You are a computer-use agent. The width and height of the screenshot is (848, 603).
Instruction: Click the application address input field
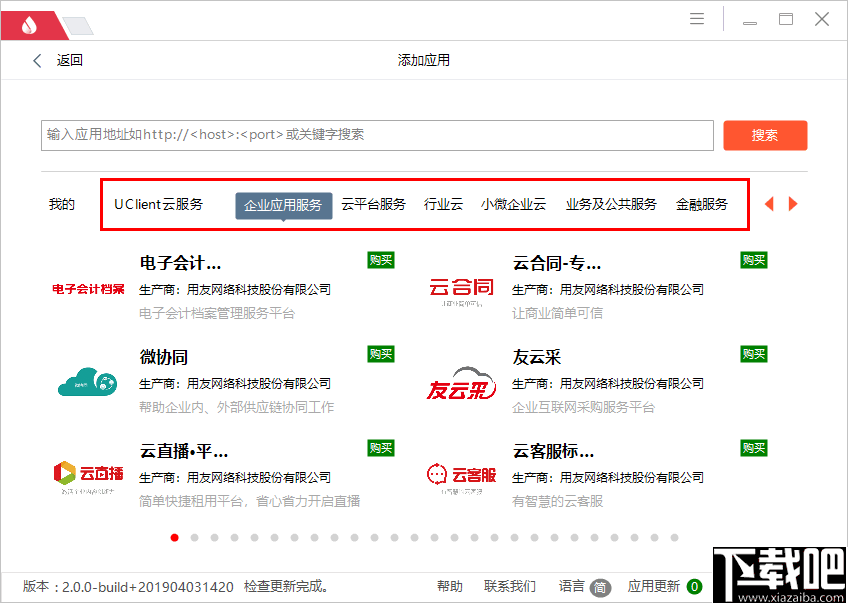377,135
